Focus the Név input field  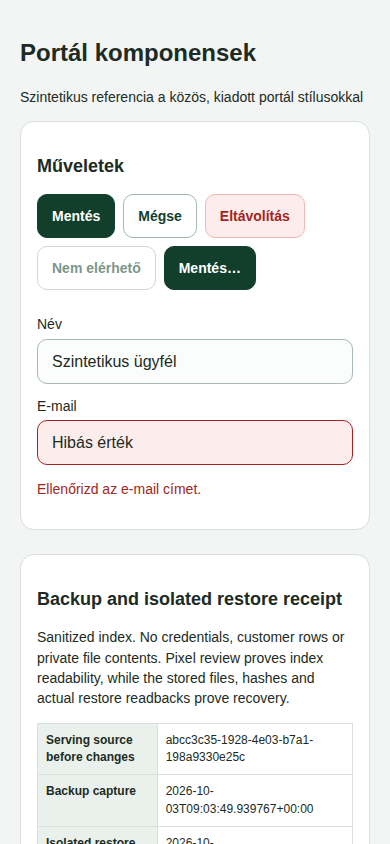coord(195,362)
